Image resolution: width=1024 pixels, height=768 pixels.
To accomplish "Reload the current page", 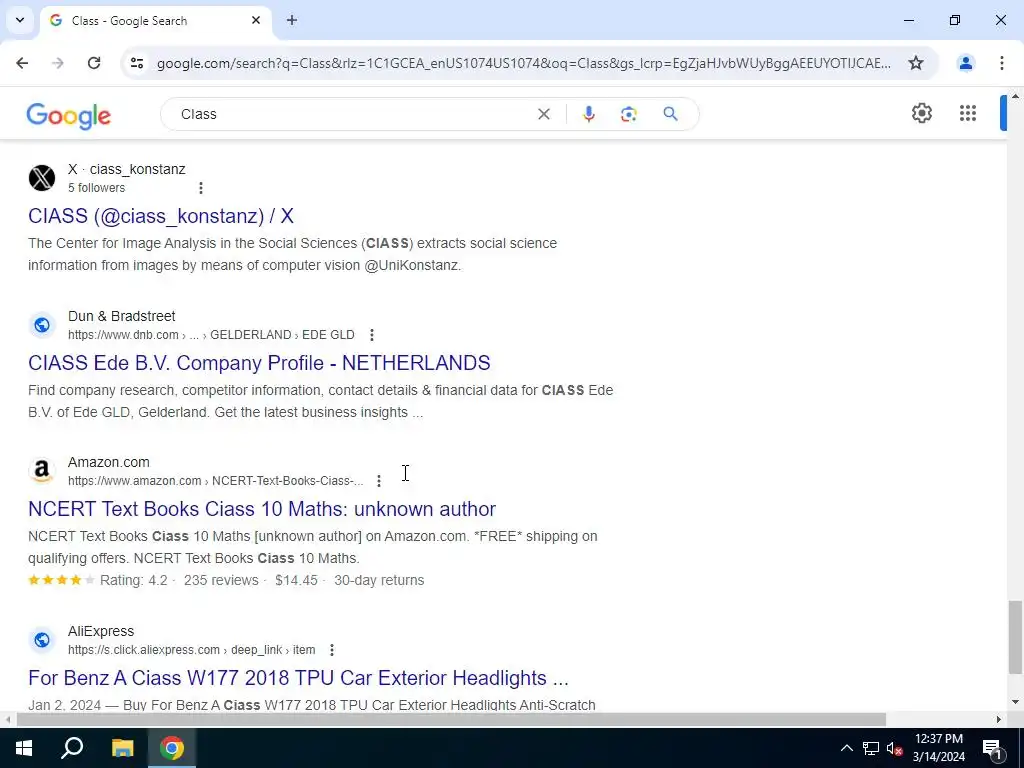I will pos(94,63).
